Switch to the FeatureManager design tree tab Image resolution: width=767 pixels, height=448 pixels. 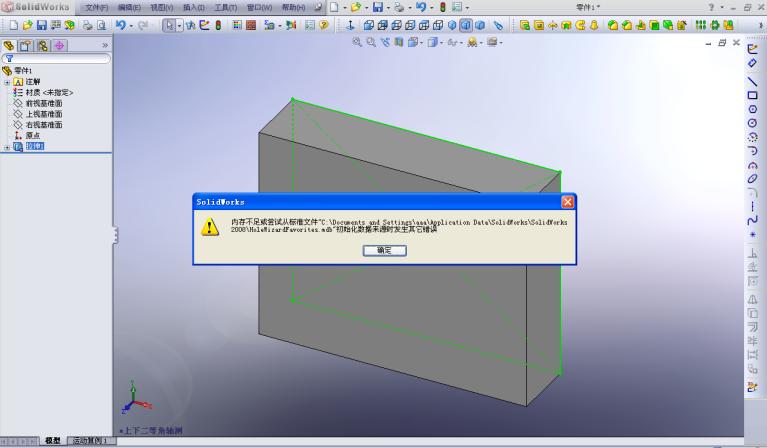[x=9, y=45]
